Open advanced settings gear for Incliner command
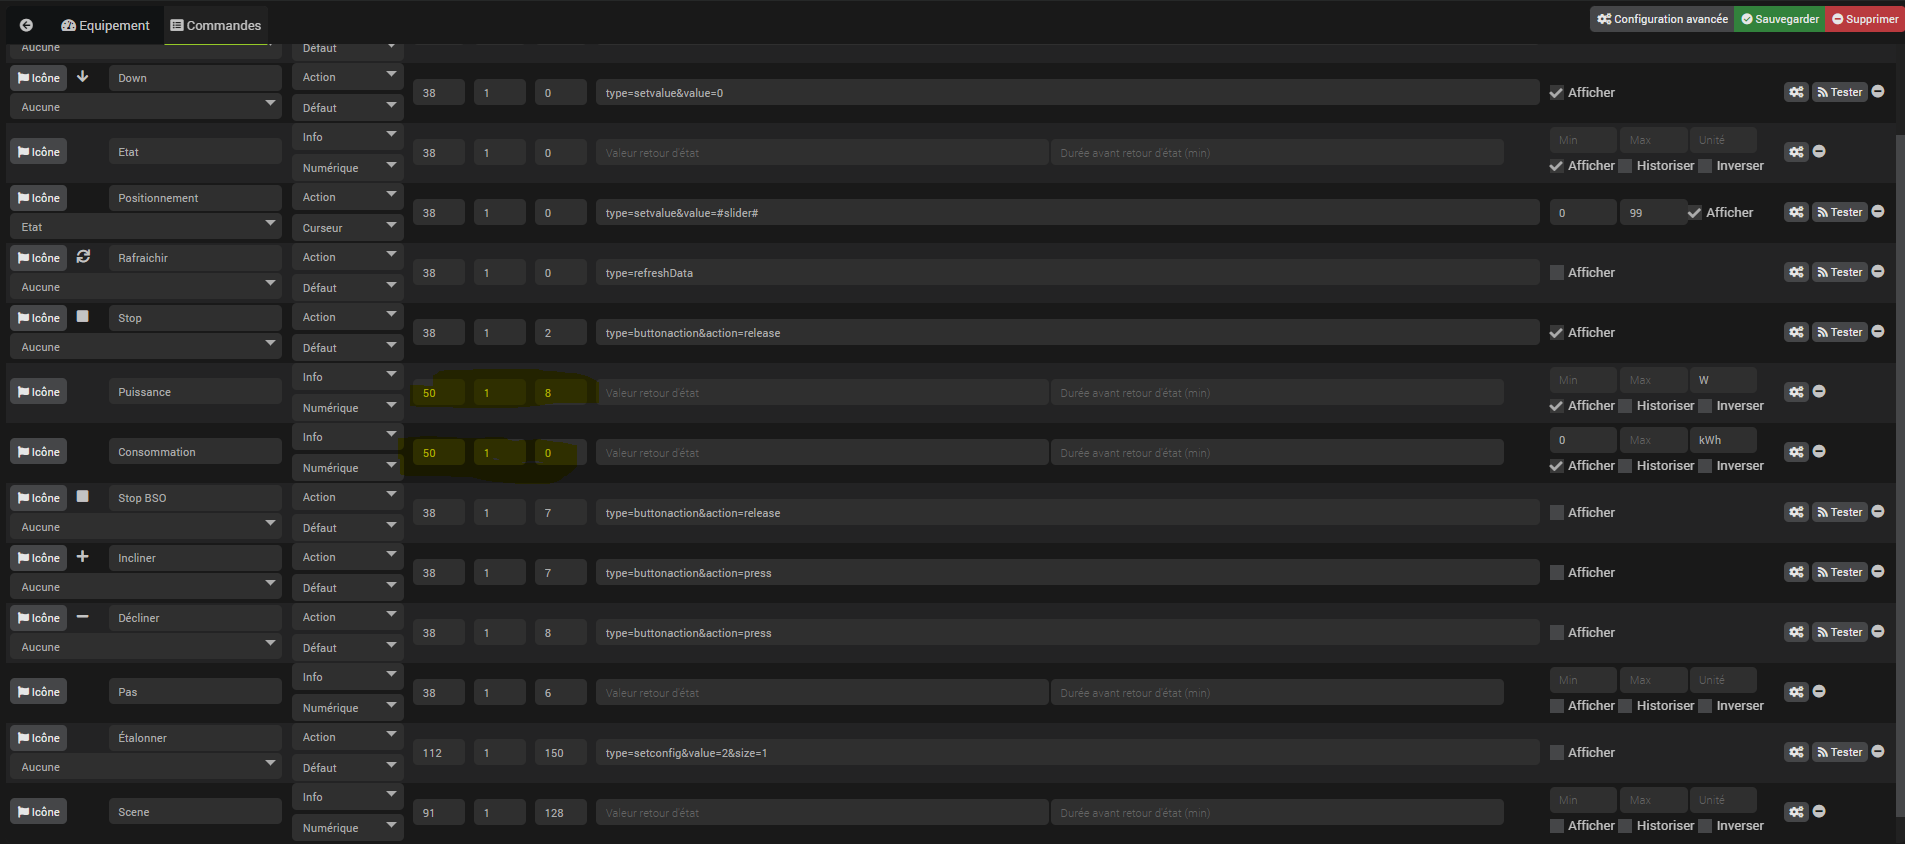This screenshot has width=1905, height=844. (x=1797, y=572)
